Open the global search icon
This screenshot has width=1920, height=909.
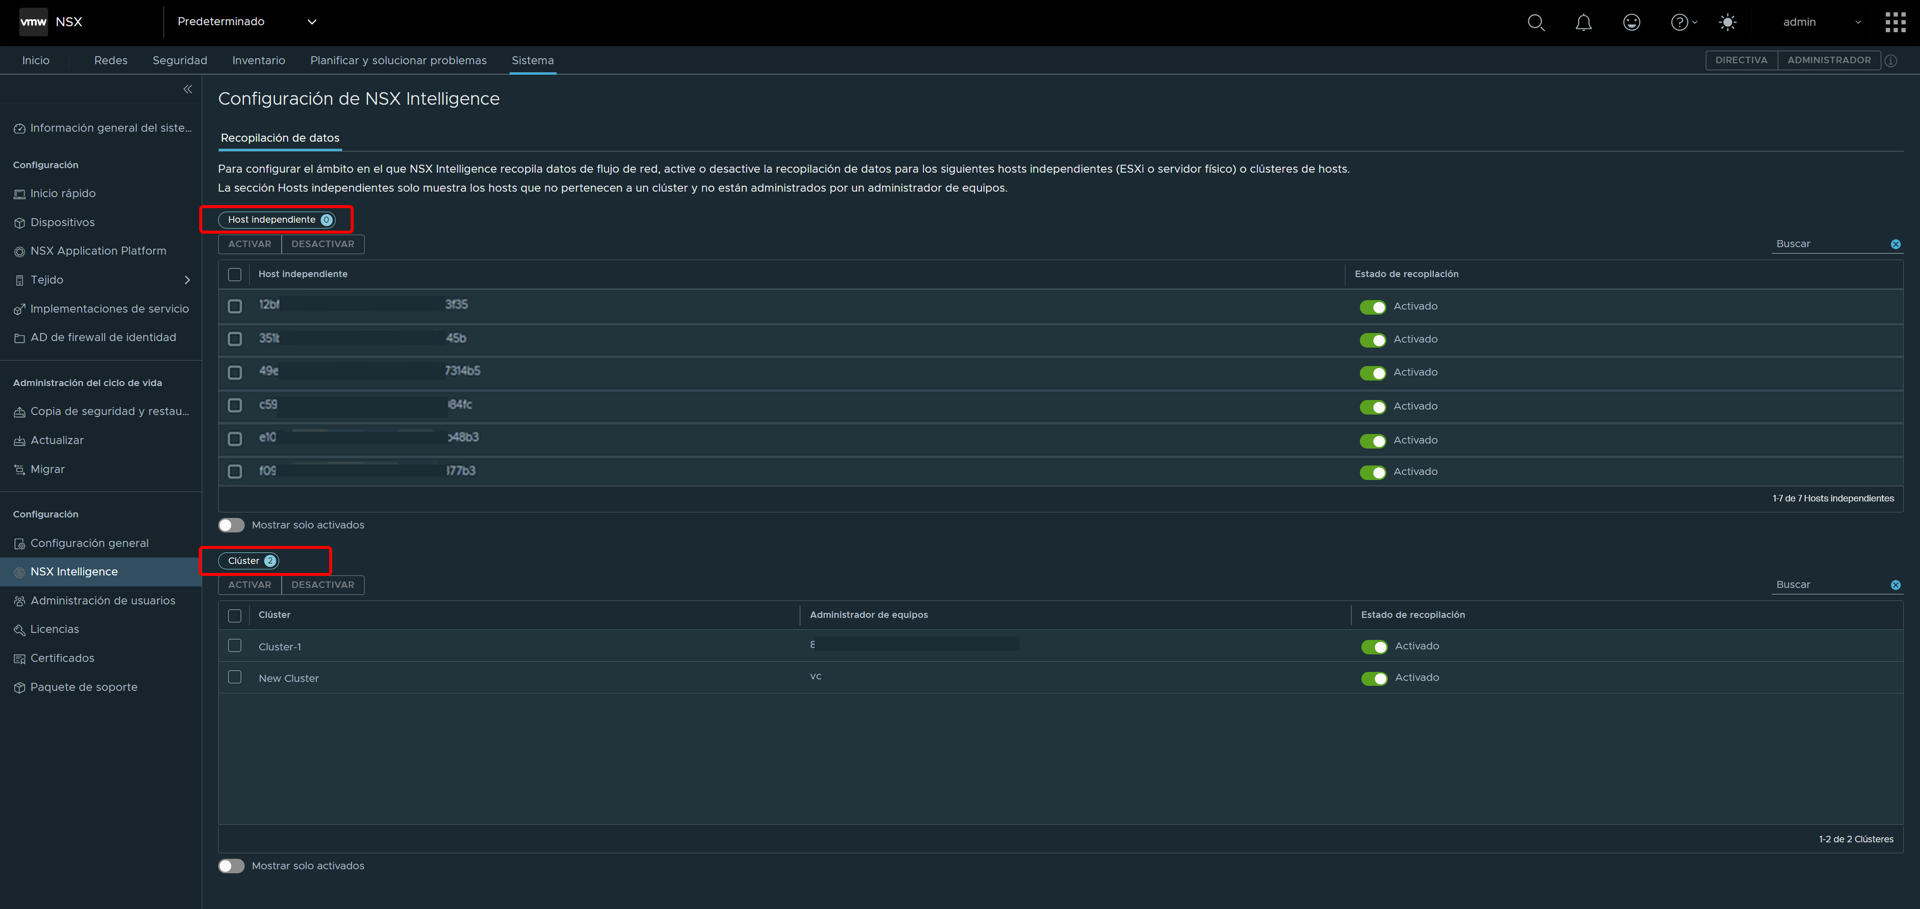point(1536,22)
